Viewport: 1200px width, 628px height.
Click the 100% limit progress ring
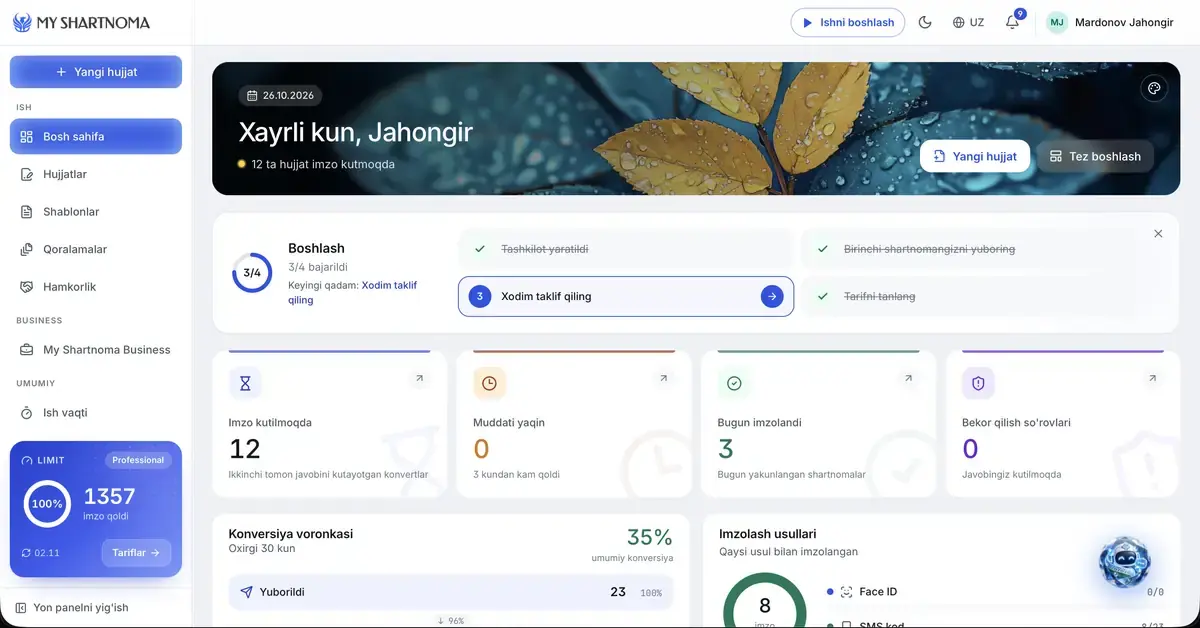pos(47,504)
